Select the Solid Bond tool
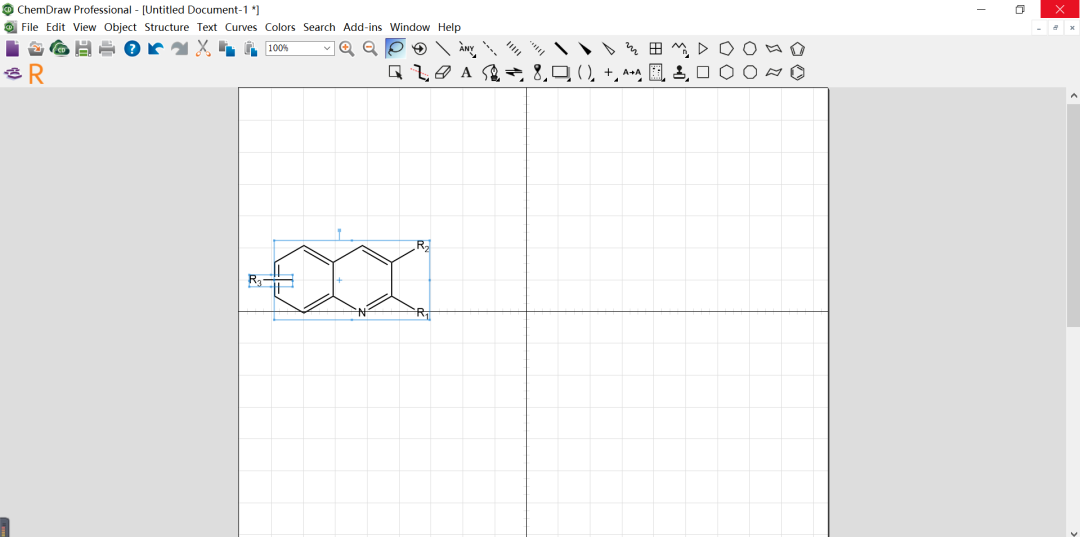The image size is (1080, 537). [x=443, y=49]
